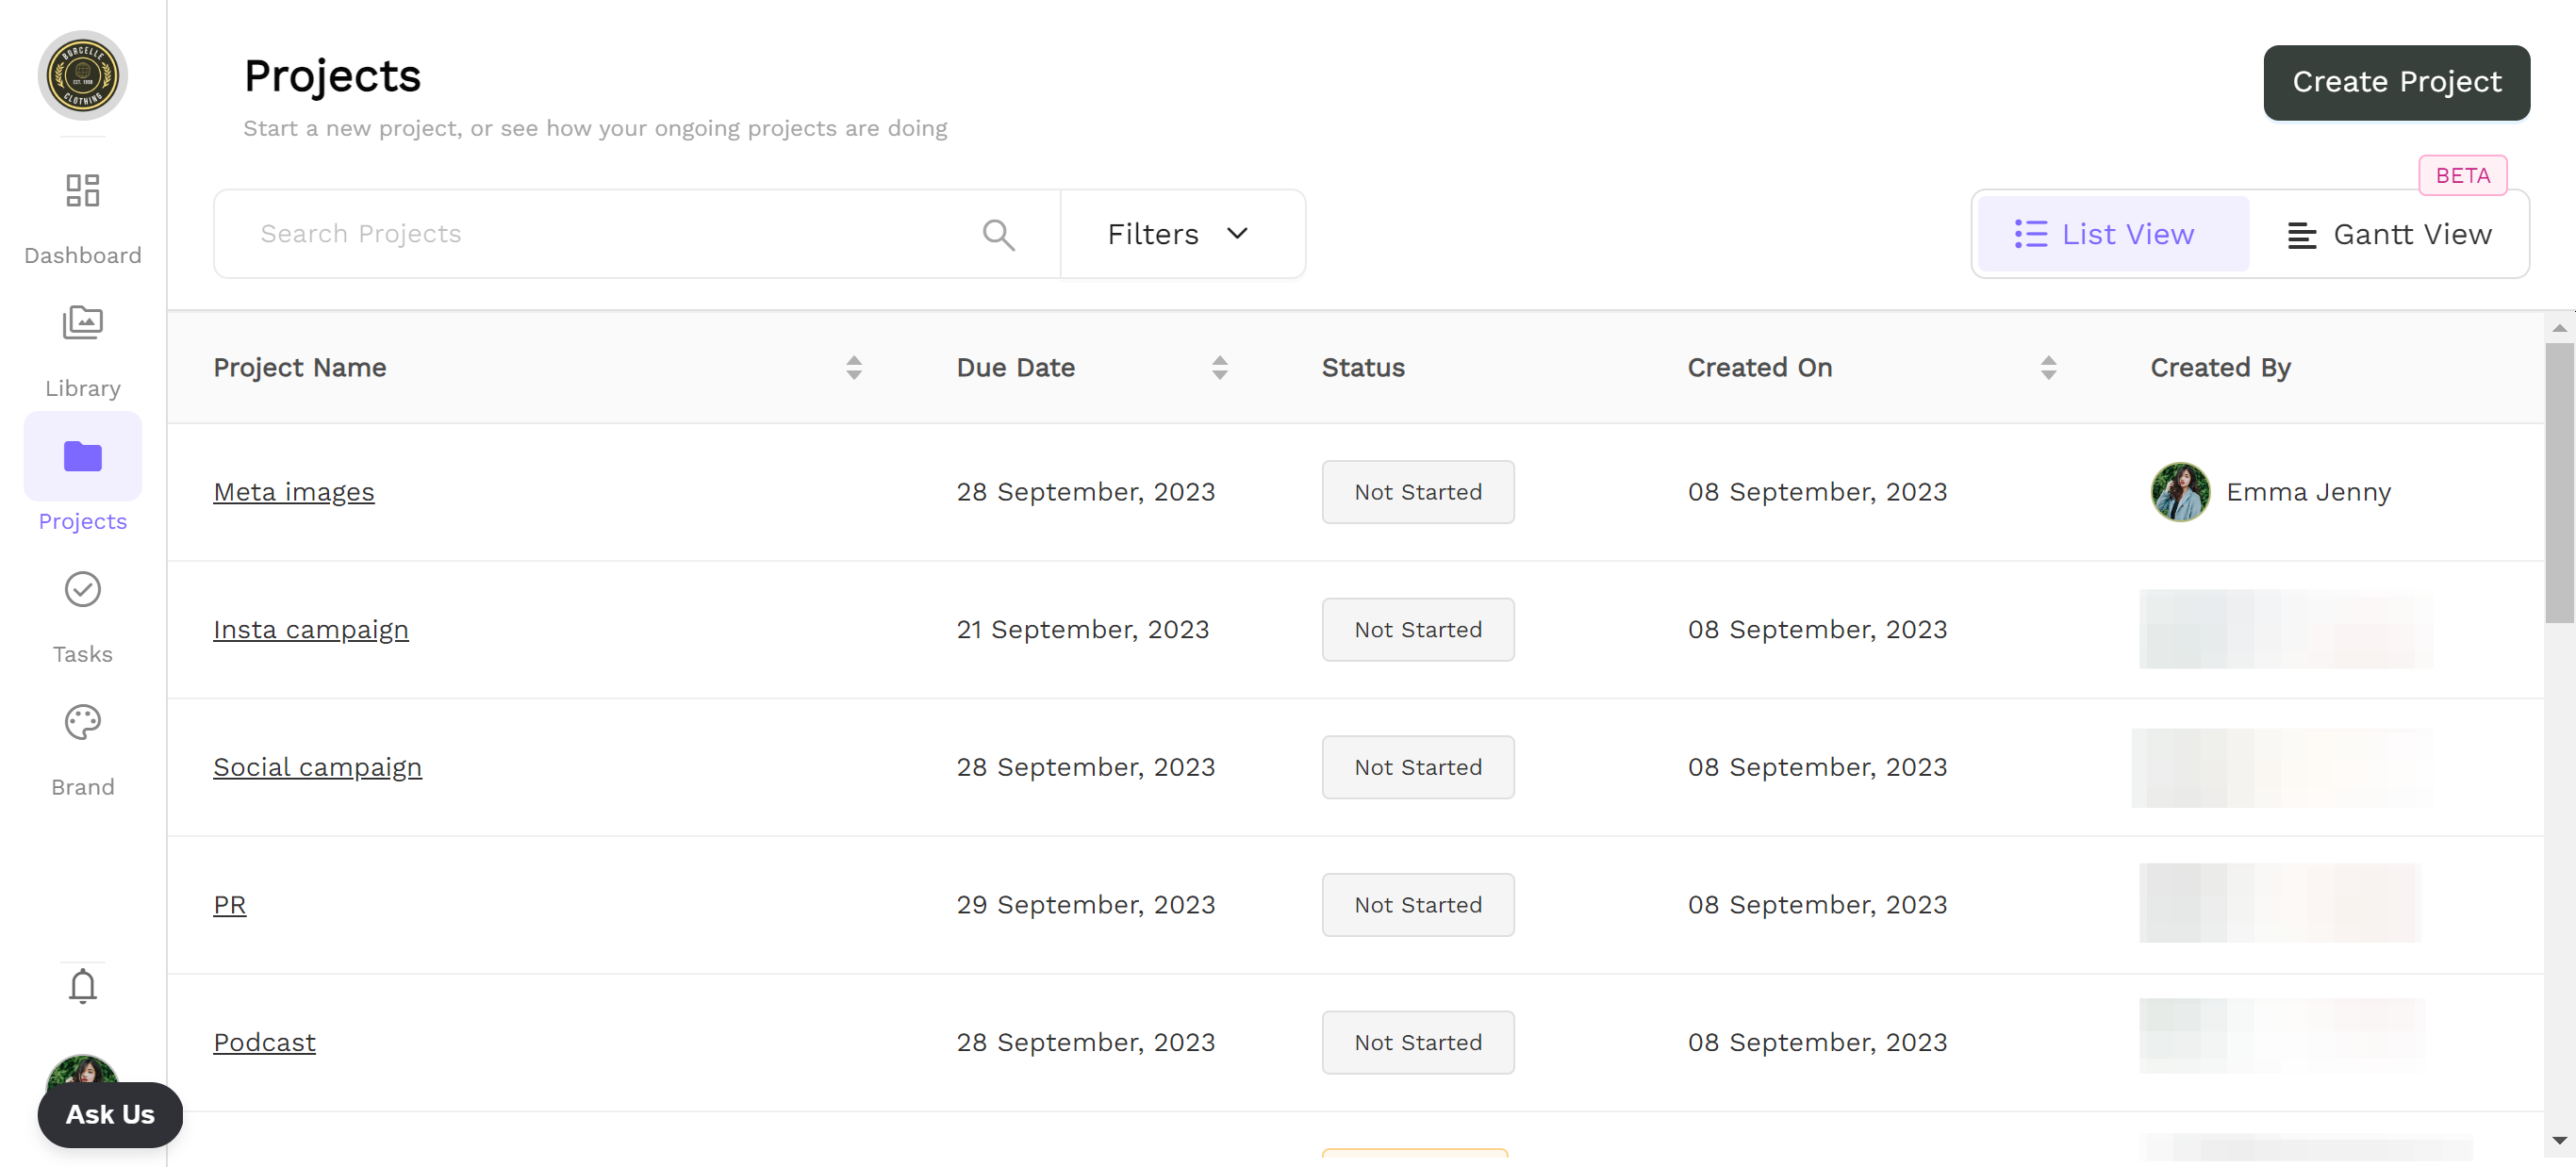The image size is (2576, 1167).
Task: Click the search magnifier icon
Action: (998, 234)
